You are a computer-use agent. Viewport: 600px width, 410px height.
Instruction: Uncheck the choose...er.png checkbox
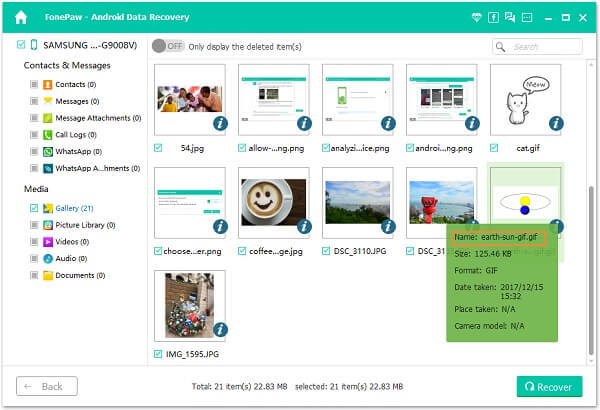coord(158,251)
